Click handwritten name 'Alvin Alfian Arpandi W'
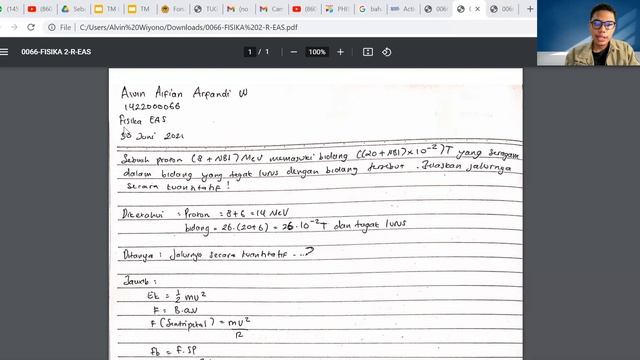The height and width of the screenshot is (360, 640). point(184,93)
